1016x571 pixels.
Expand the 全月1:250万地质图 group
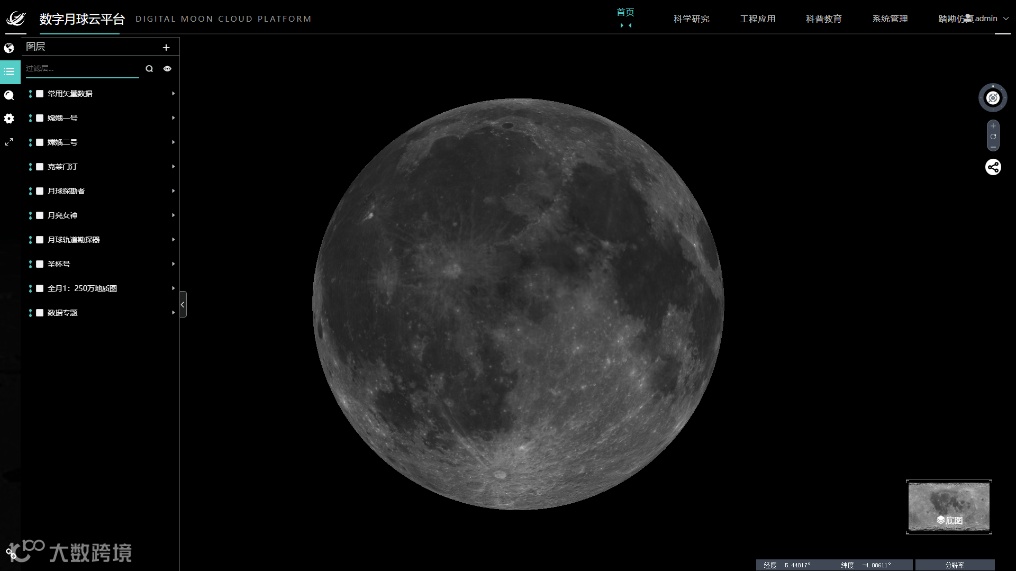pos(173,288)
